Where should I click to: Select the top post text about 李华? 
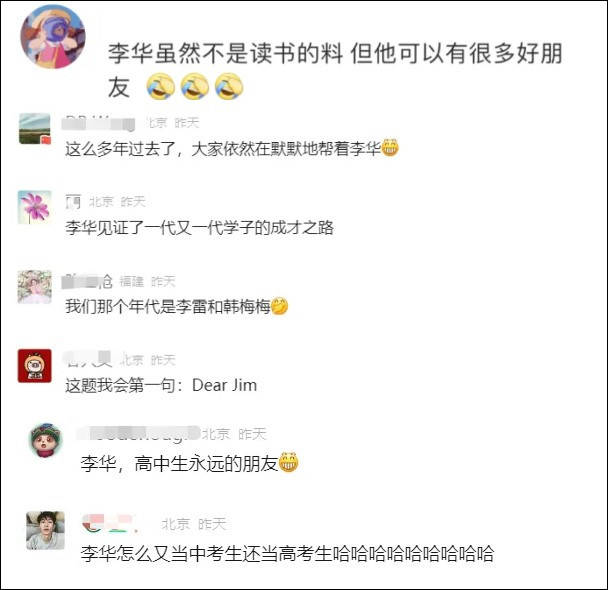point(335,70)
